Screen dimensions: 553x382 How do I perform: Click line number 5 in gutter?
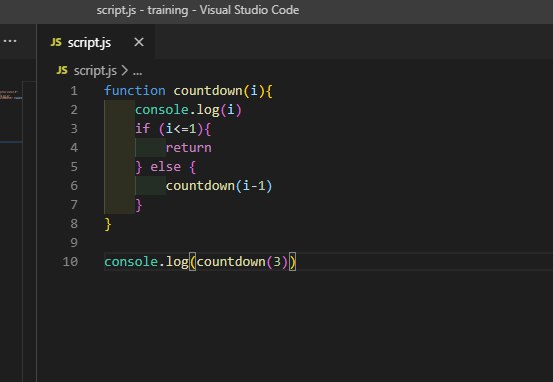click(74, 166)
